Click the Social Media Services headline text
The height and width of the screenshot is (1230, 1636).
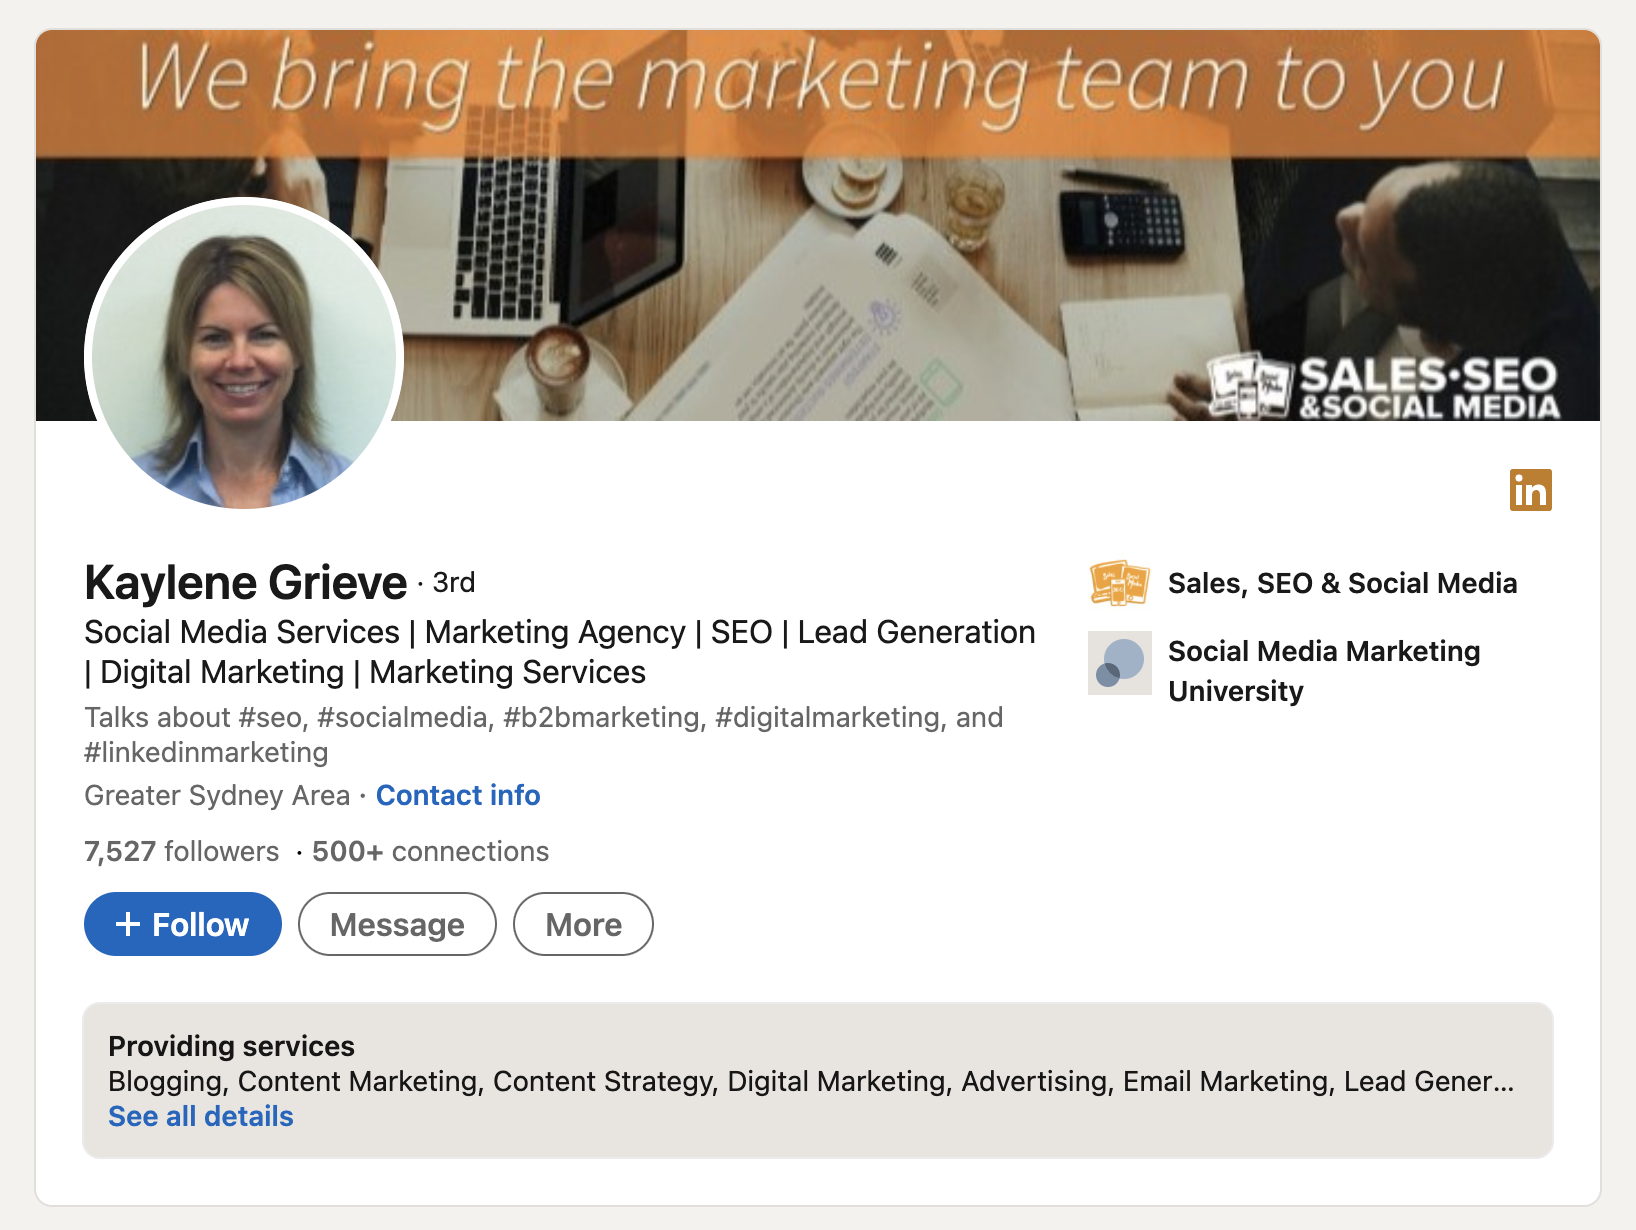click(560, 652)
